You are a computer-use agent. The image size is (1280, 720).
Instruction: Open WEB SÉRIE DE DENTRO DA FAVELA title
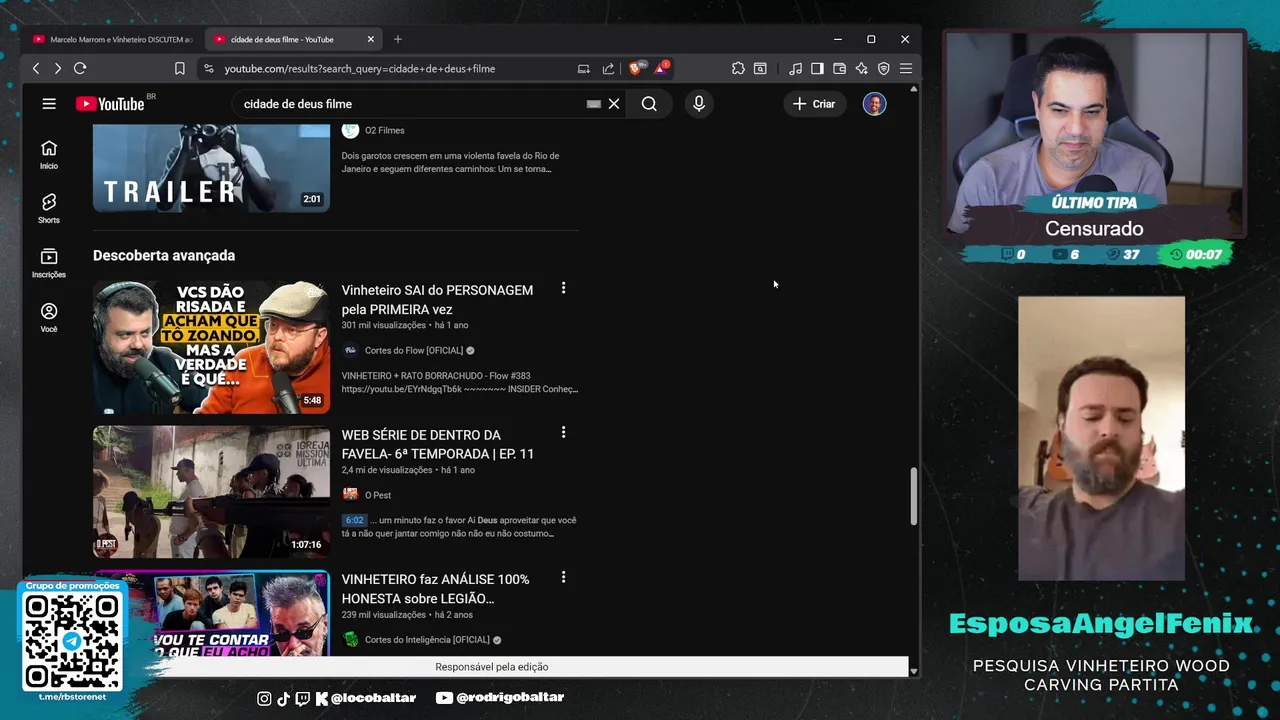point(438,444)
